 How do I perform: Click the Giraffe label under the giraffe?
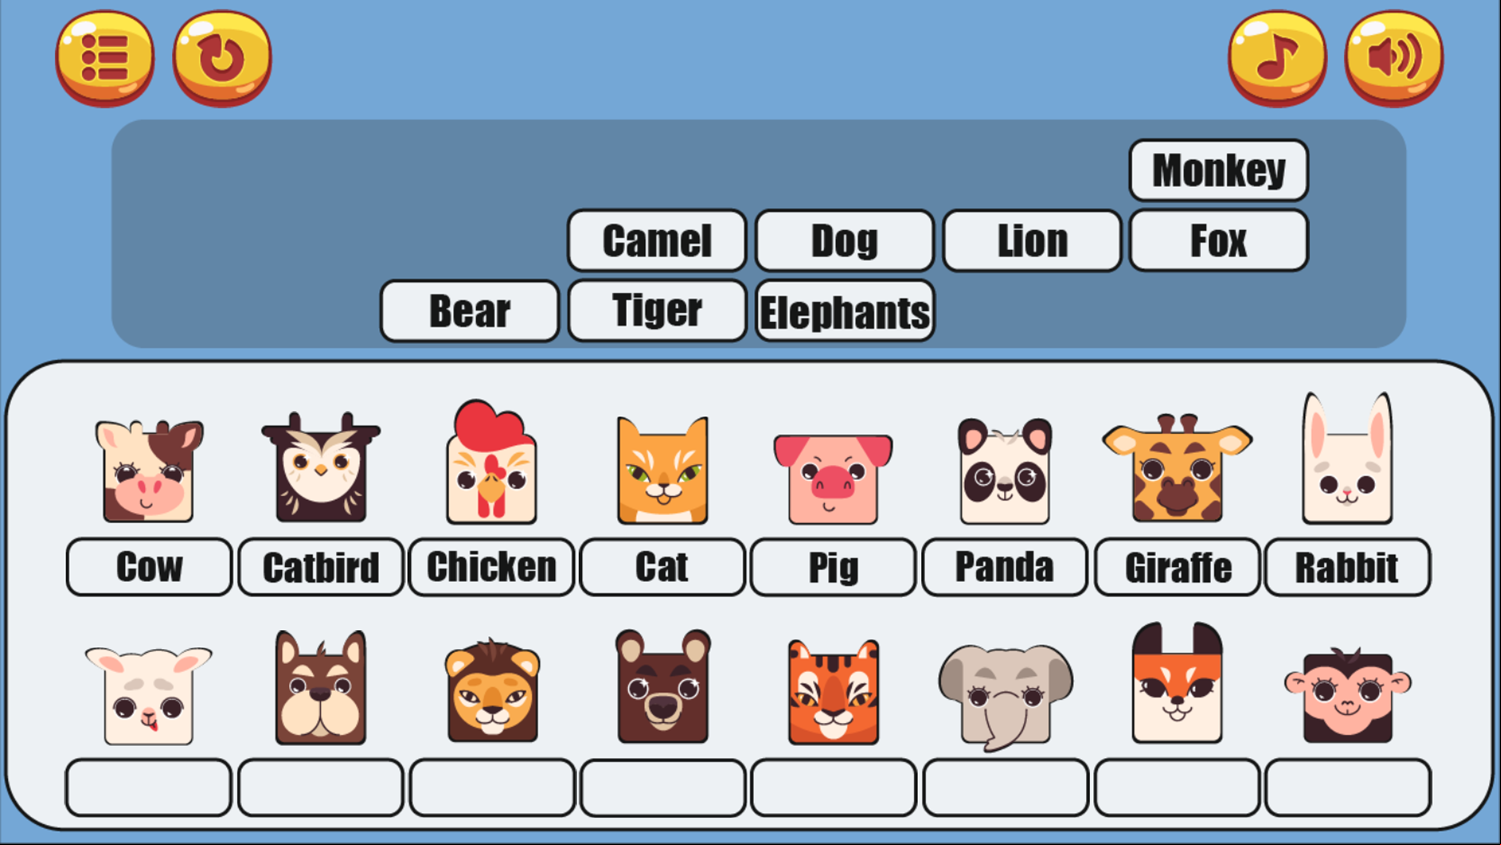[1177, 567]
